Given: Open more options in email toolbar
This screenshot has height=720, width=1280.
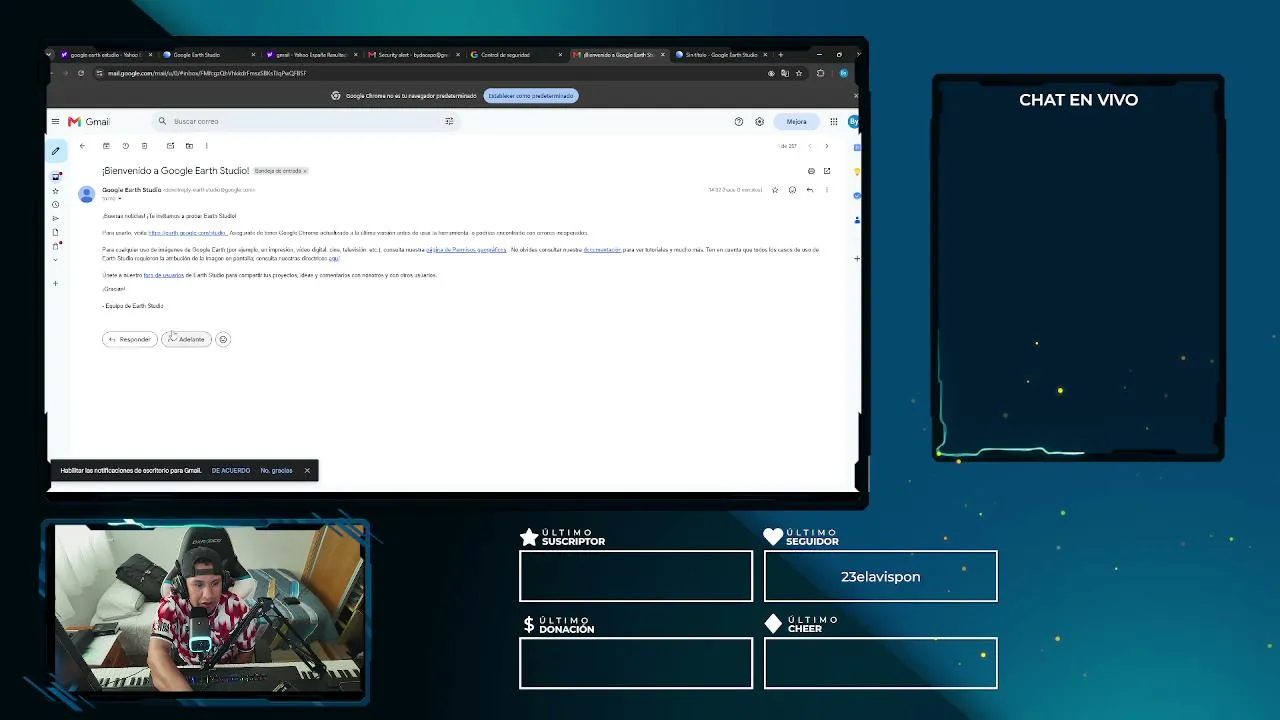Looking at the screenshot, I should click(x=206, y=146).
